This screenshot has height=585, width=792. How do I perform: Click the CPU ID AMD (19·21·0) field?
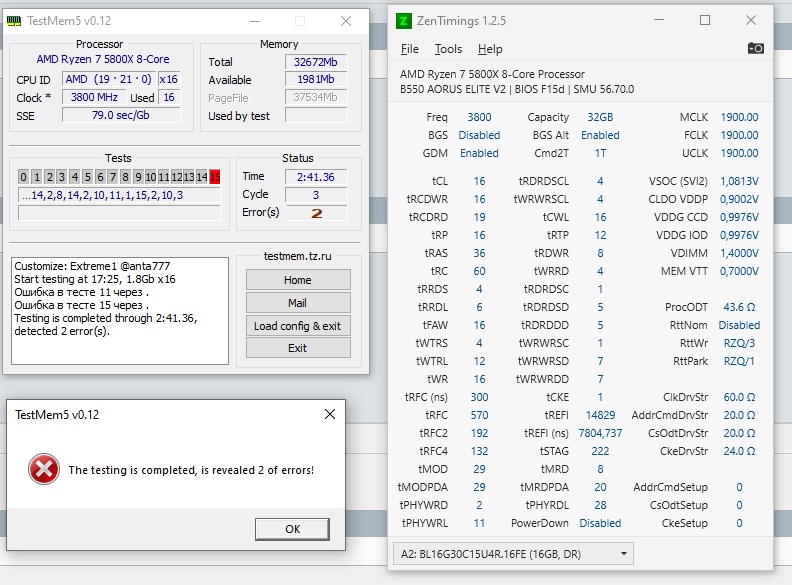[x=109, y=79]
